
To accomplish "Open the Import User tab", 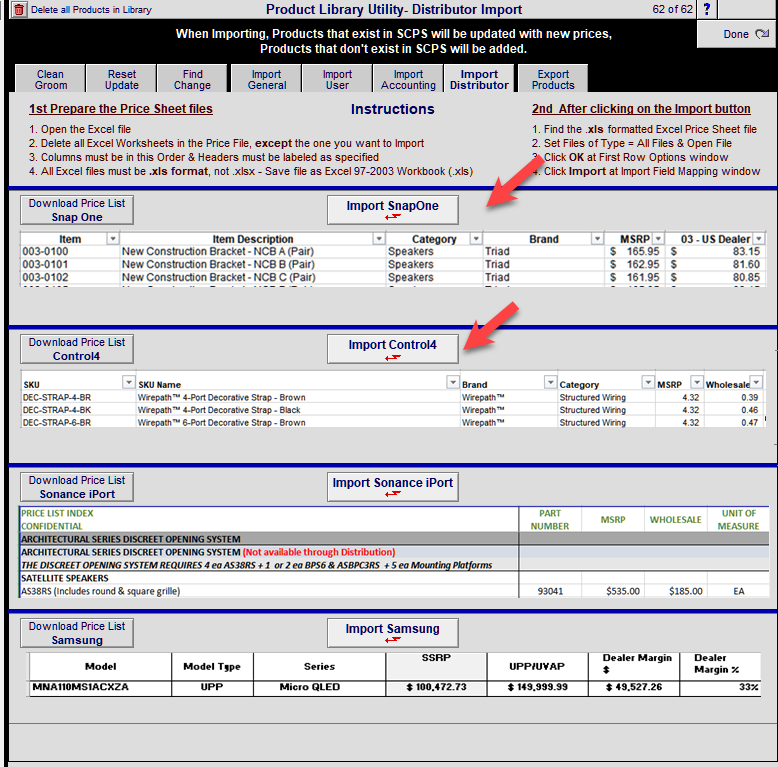I will [337, 79].
